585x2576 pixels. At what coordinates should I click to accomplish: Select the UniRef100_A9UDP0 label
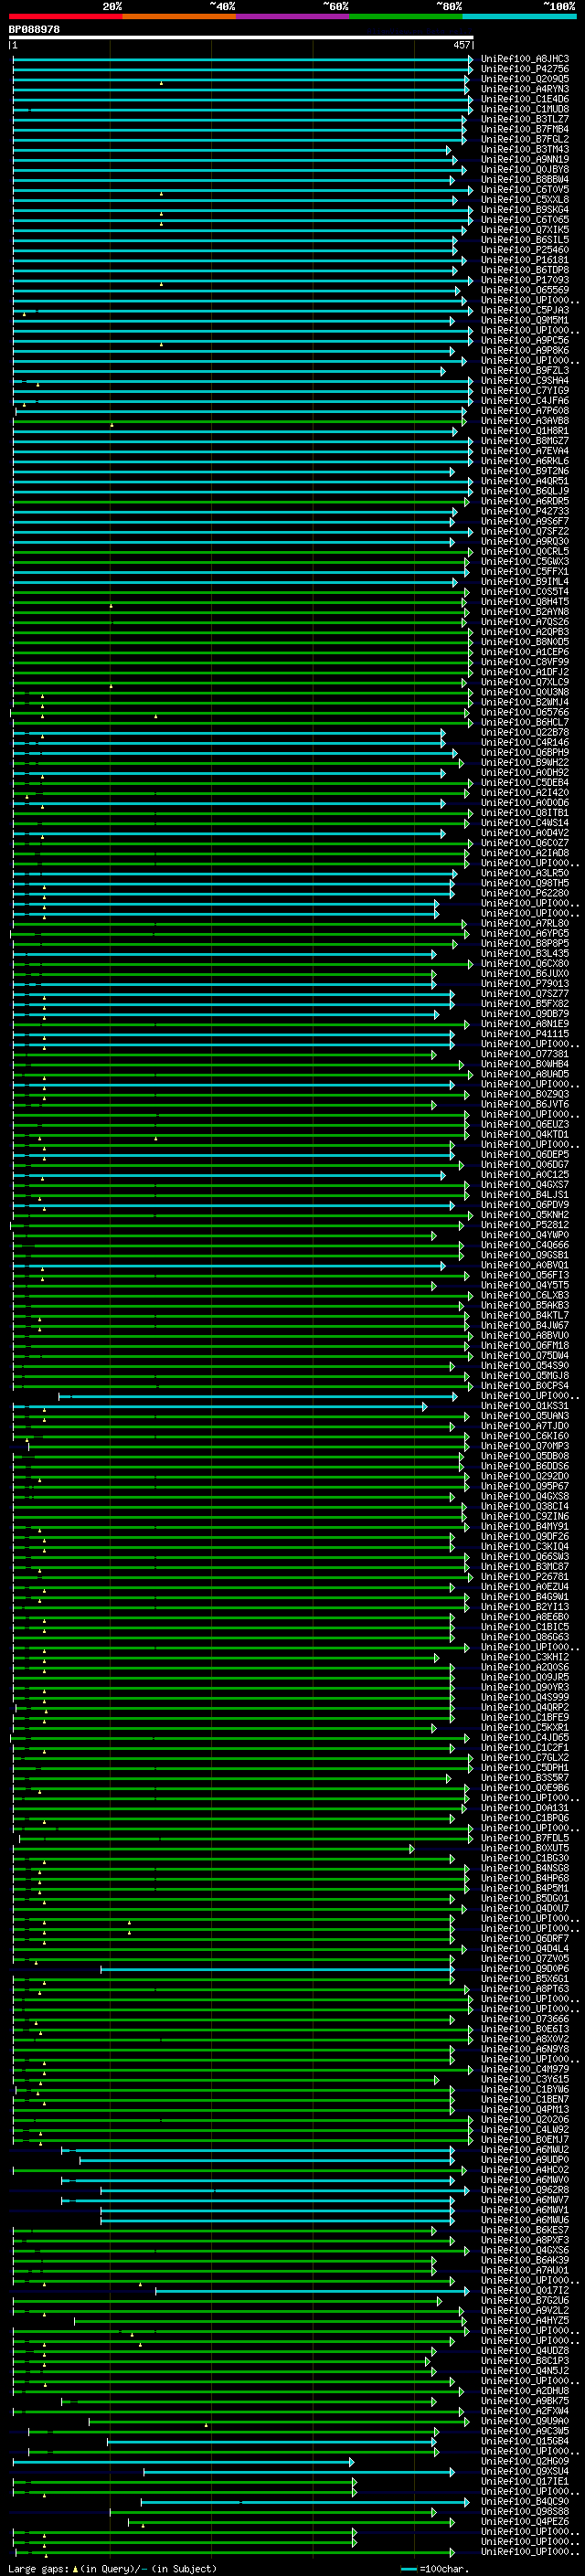525,2160
